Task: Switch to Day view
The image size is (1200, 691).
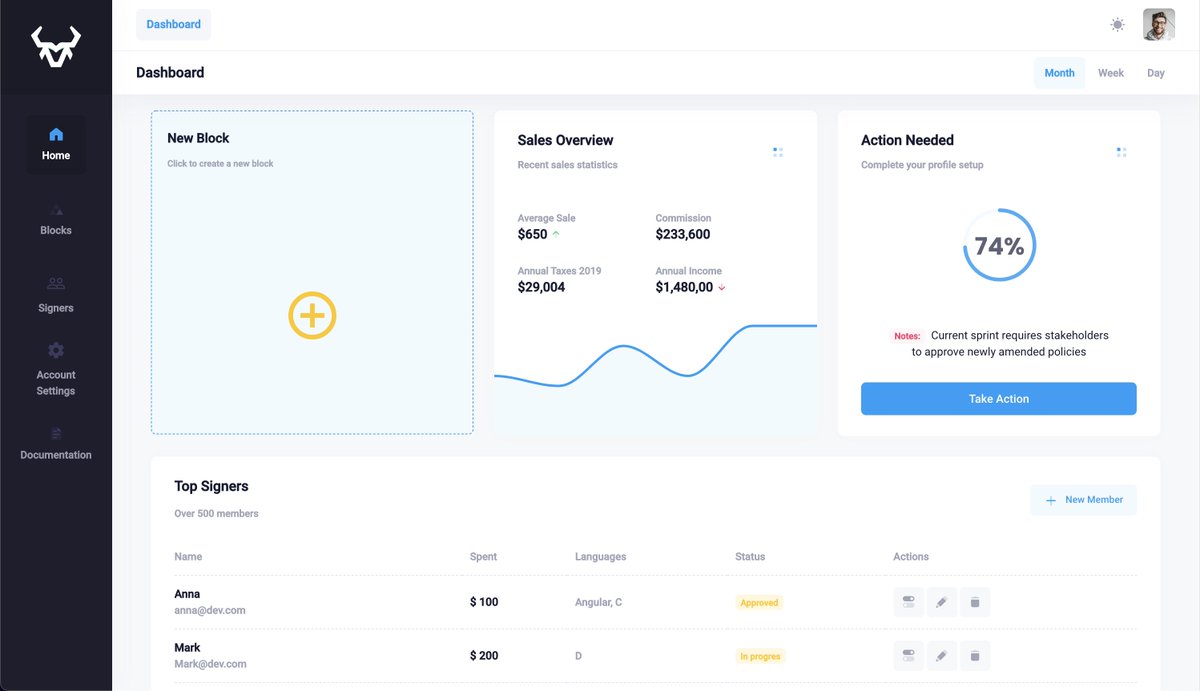Action: [x=1156, y=73]
